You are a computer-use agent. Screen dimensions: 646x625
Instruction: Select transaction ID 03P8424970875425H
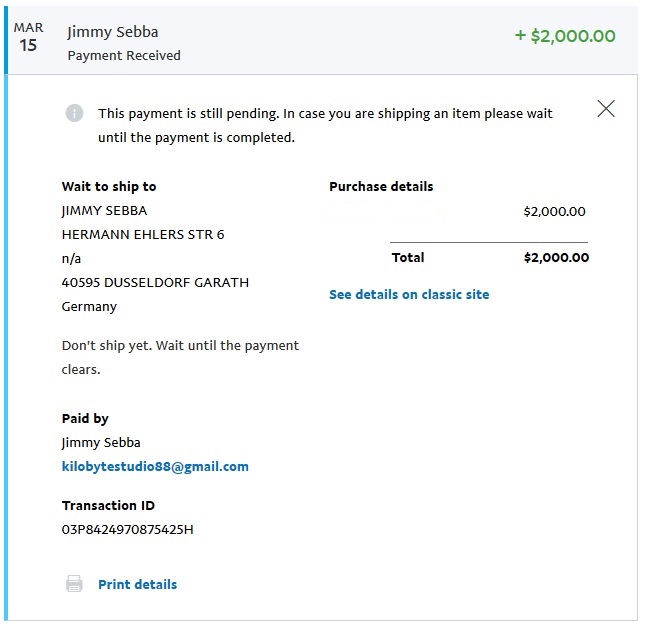pos(127,529)
